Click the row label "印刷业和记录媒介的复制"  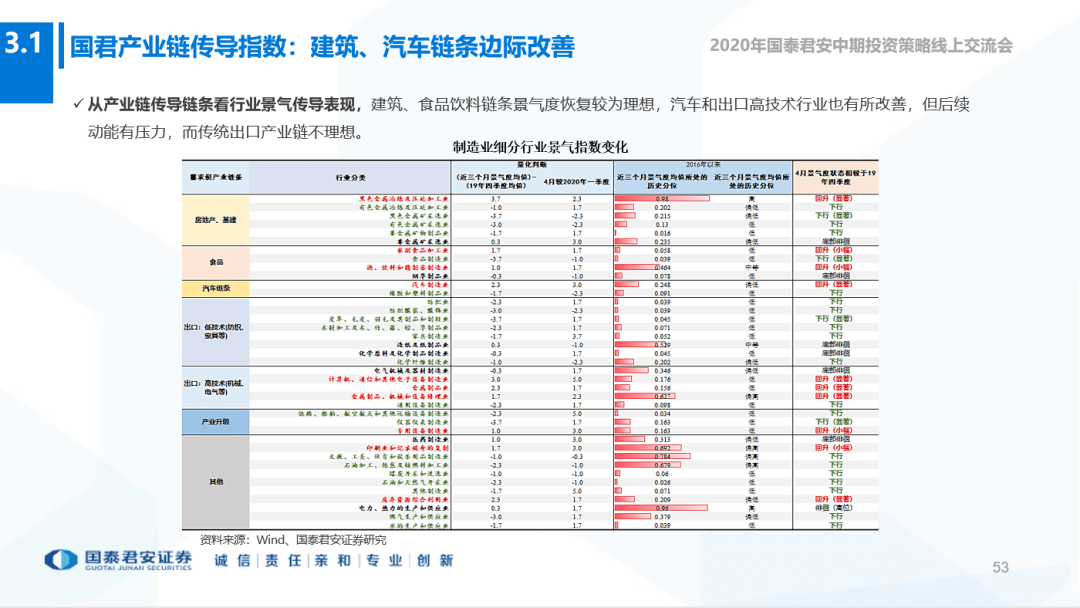(408, 448)
